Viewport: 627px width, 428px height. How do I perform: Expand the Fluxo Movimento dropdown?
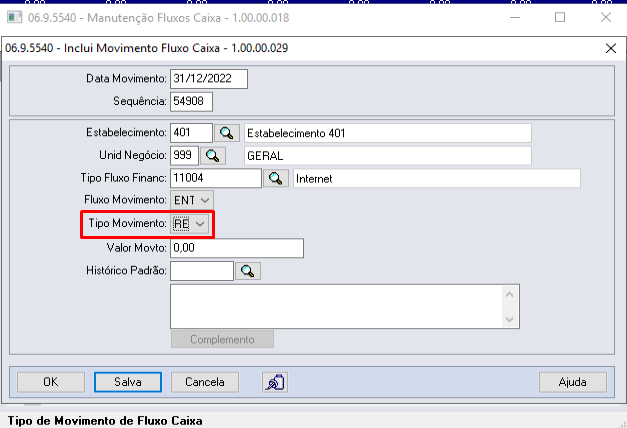click(205, 200)
